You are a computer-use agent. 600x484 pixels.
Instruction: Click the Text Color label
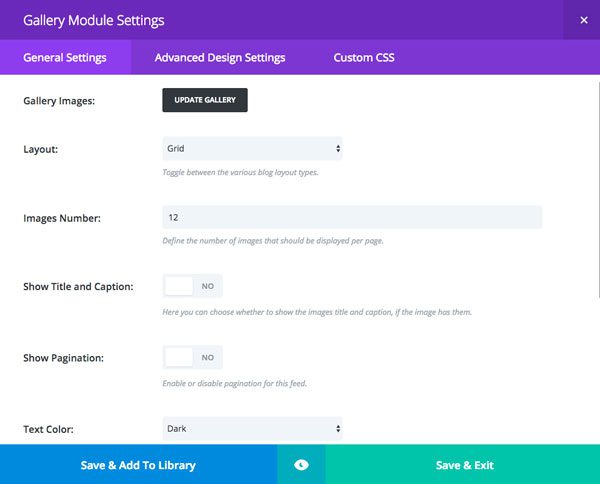[48, 429]
